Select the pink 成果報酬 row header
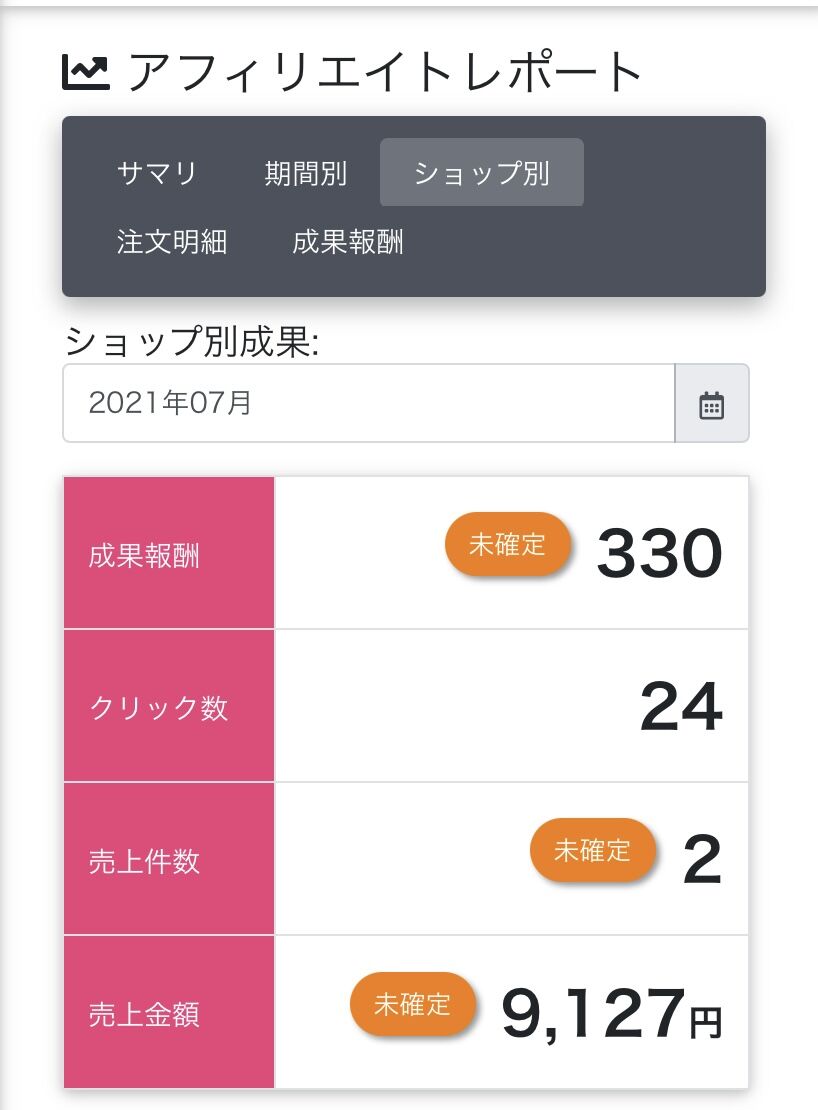818x1110 pixels. pos(169,553)
